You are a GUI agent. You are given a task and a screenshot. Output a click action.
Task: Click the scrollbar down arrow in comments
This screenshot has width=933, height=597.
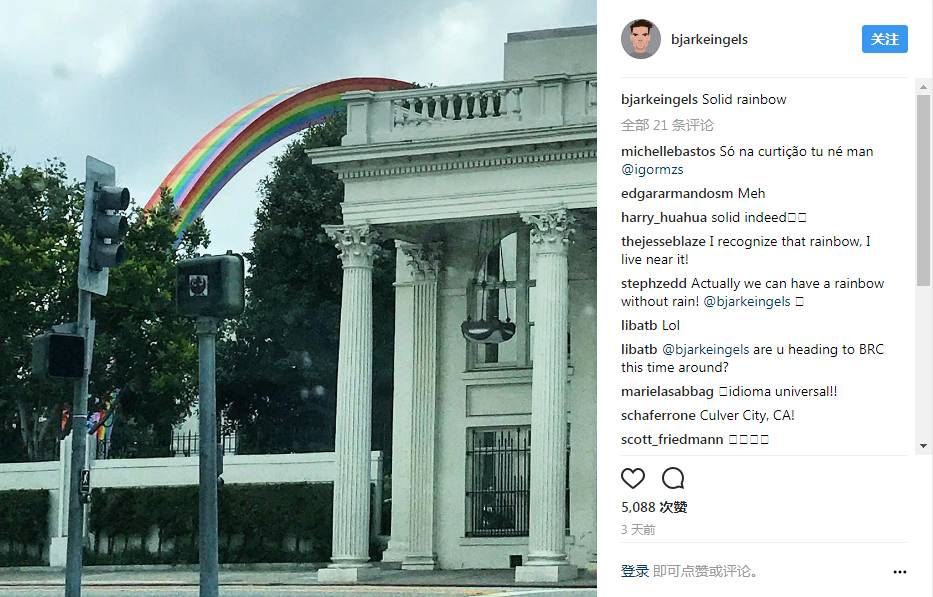pos(923,446)
